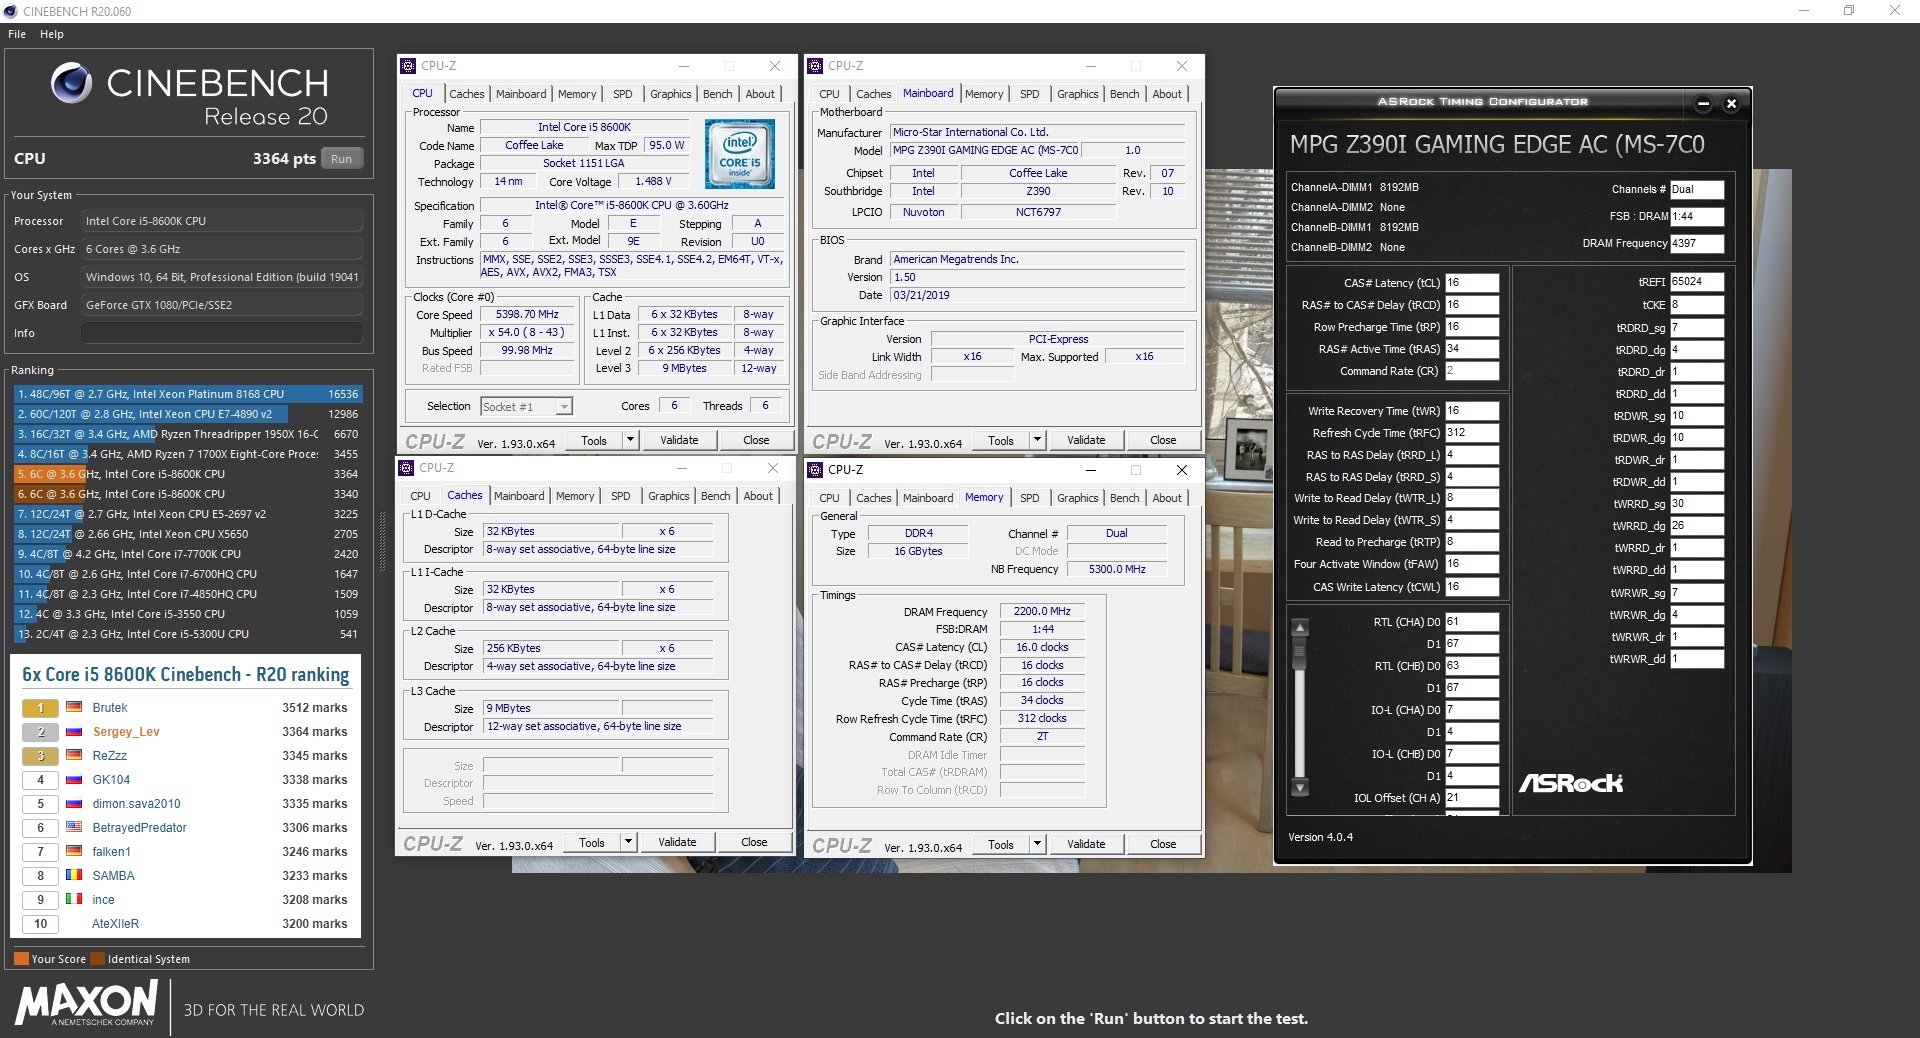Click the Cinebench sphere logo icon
Image resolution: width=1920 pixels, height=1038 pixels.
pos(71,84)
